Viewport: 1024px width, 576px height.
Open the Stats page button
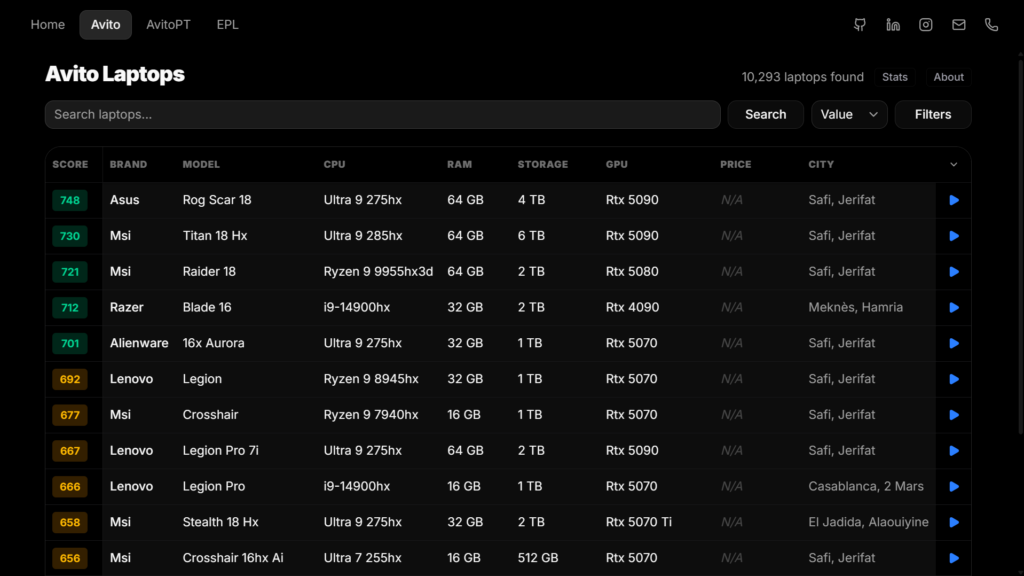tap(895, 77)
